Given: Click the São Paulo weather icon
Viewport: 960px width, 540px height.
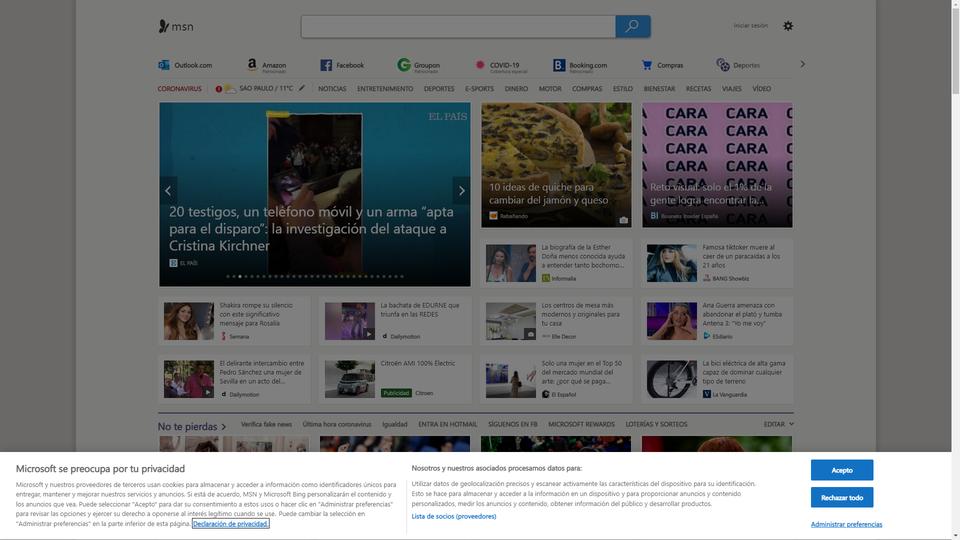Looking at the screenshot, I should point(230,89).
